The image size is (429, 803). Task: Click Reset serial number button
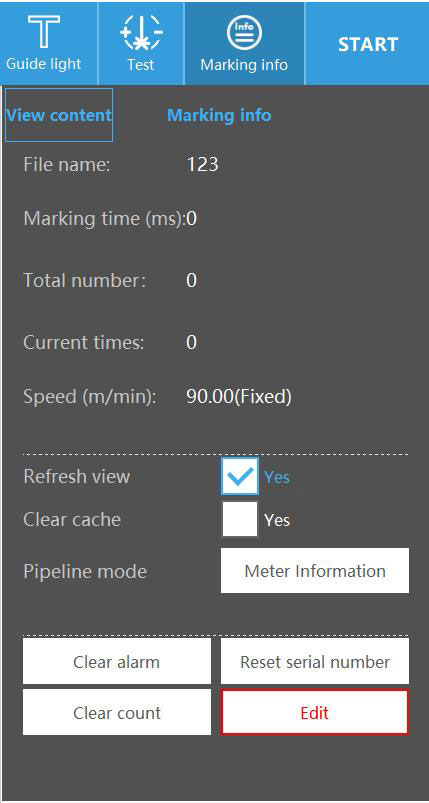tap(315, 661)
